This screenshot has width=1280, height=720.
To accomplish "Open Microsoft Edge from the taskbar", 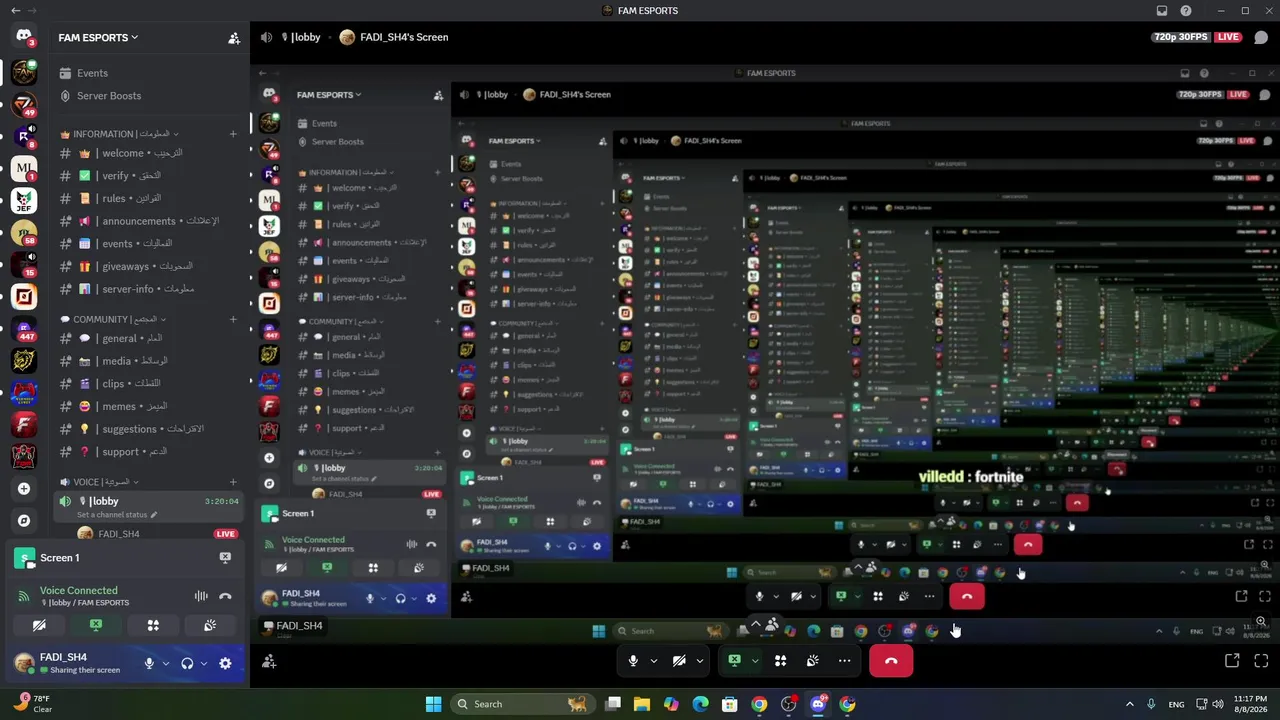I will click(x=700, y=704).
